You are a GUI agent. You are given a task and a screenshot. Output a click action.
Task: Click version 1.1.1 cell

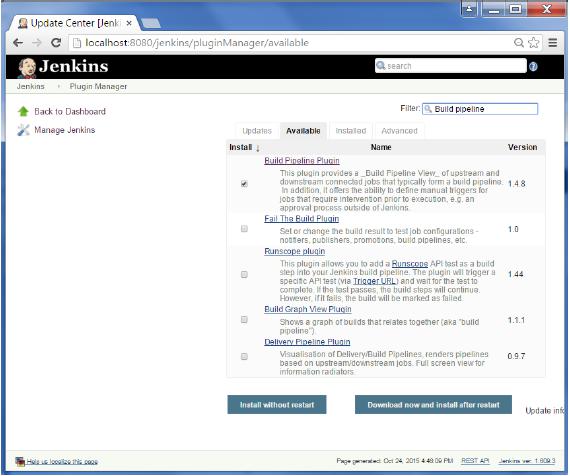click(x=516, y=320)
